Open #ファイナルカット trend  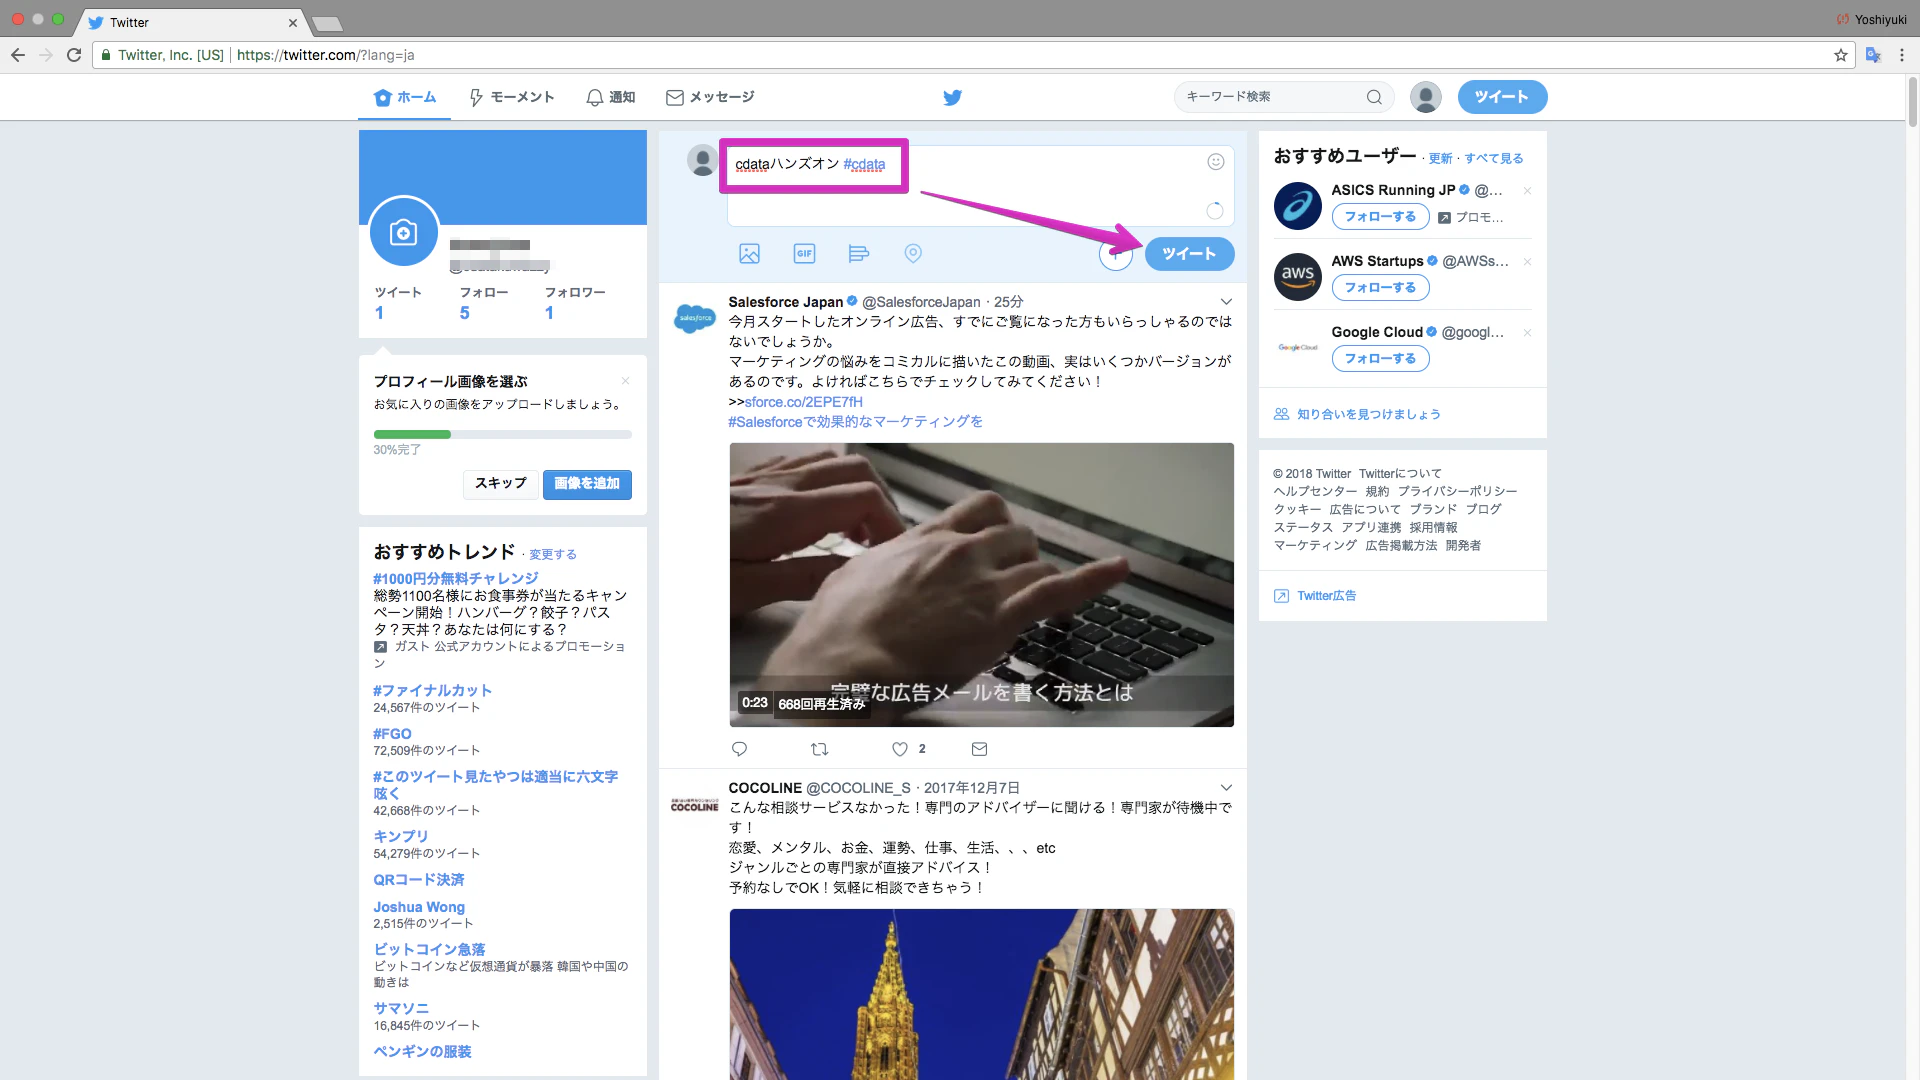pyautogui.click(x=432, y=690)
